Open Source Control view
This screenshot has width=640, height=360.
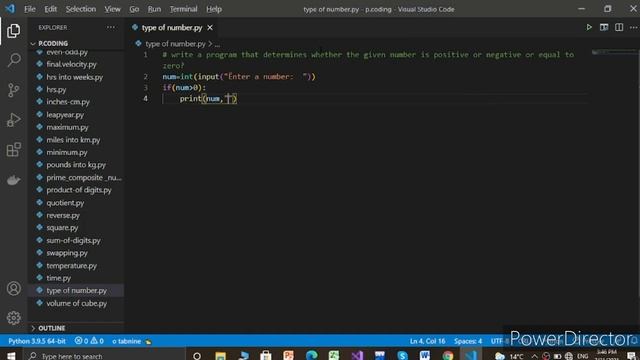(13, 90)
